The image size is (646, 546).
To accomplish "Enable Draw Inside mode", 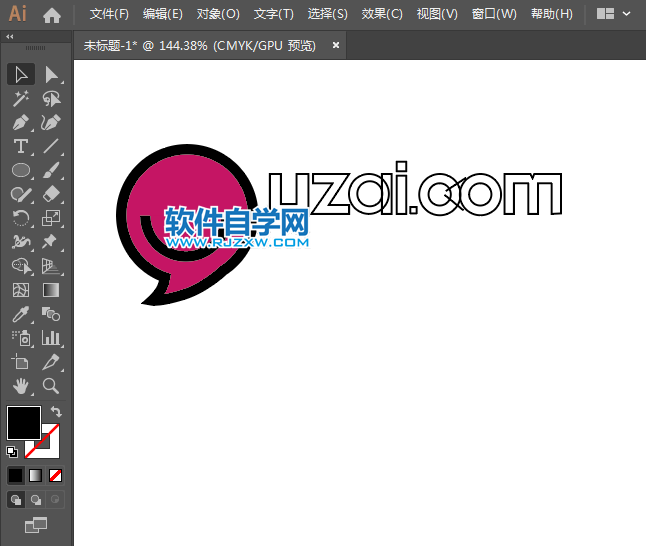I will (55, 500).
